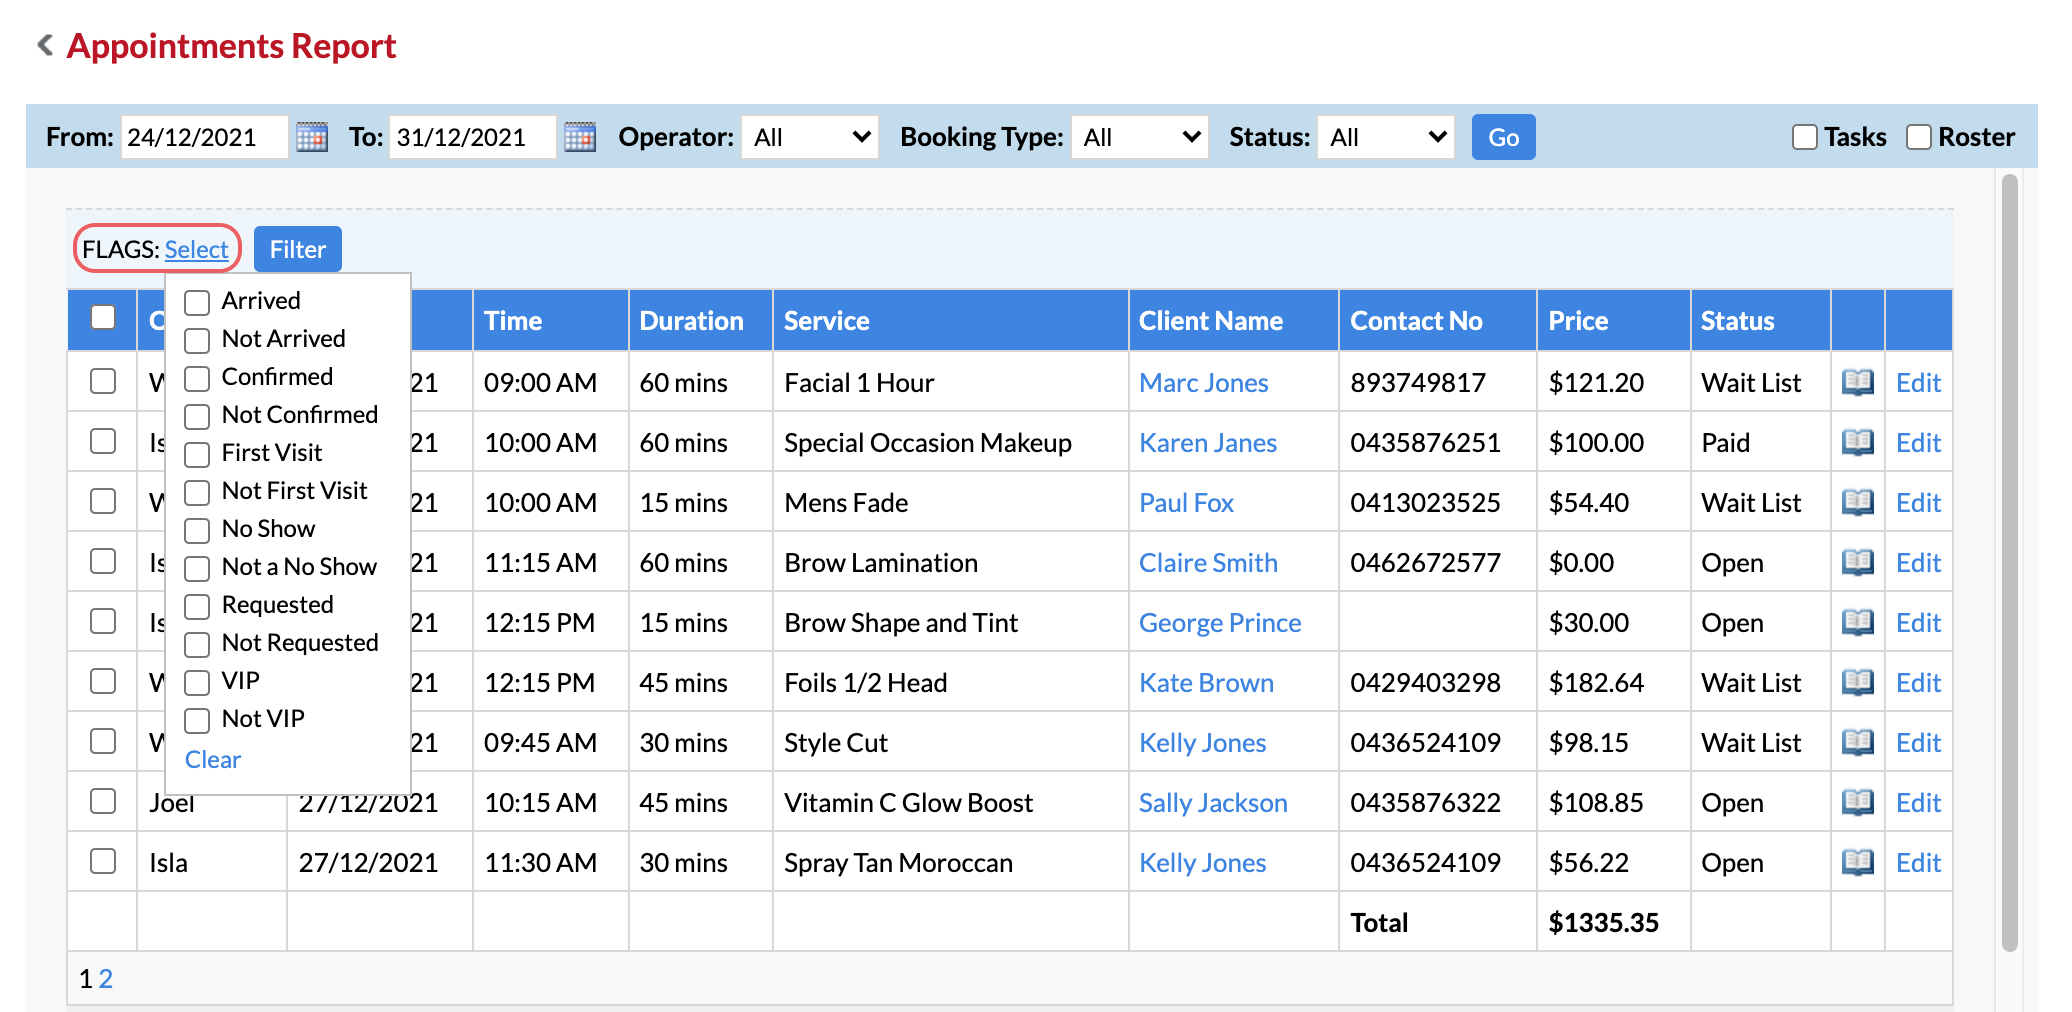The image size is (2072, 1012).
Task: Open the Booking Type dropdown
Action: coord(1140,137)
